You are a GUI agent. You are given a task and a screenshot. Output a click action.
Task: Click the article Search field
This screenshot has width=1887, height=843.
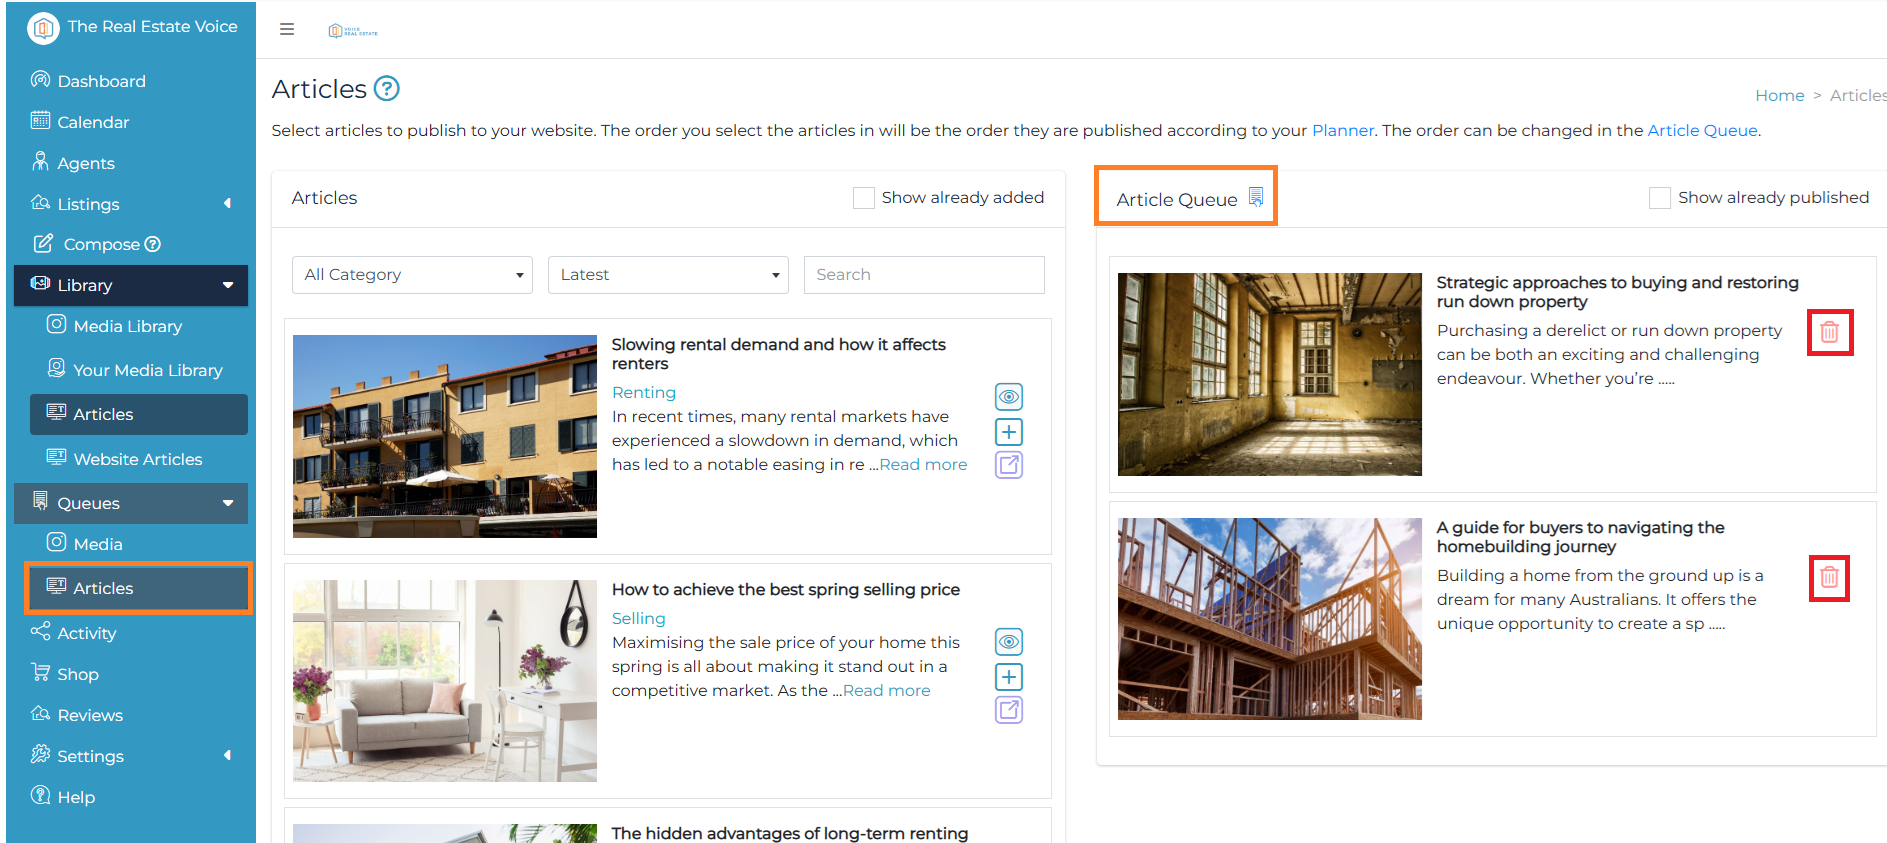[x=924, y=275]
